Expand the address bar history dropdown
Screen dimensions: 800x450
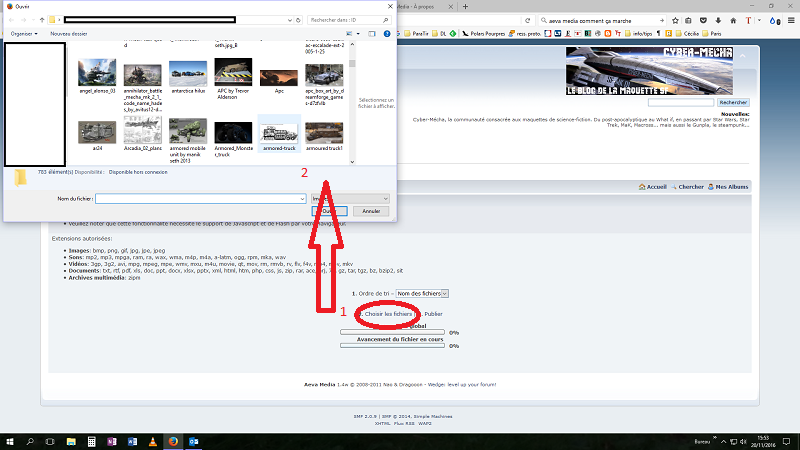(290, 20)
